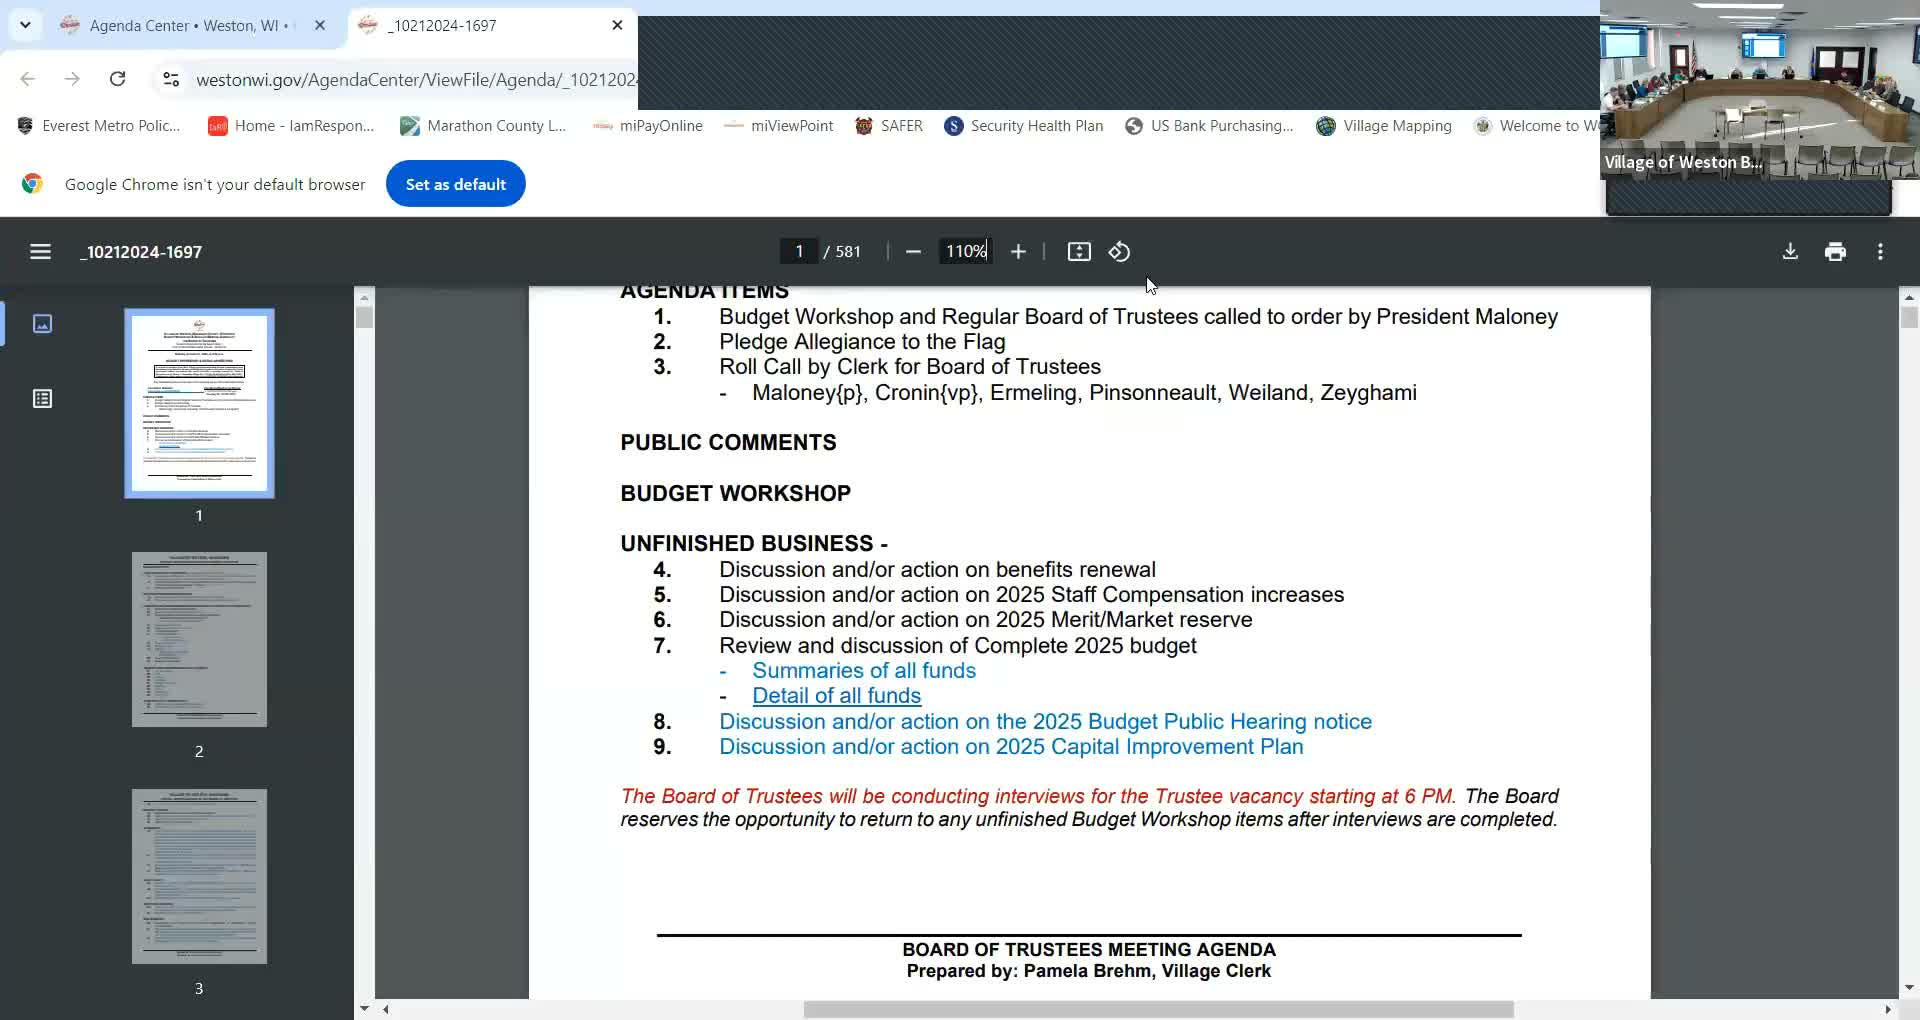1920x1020 pixels.
Task: Click thumbnail panel scroll down arrow
Action: 364,1009
